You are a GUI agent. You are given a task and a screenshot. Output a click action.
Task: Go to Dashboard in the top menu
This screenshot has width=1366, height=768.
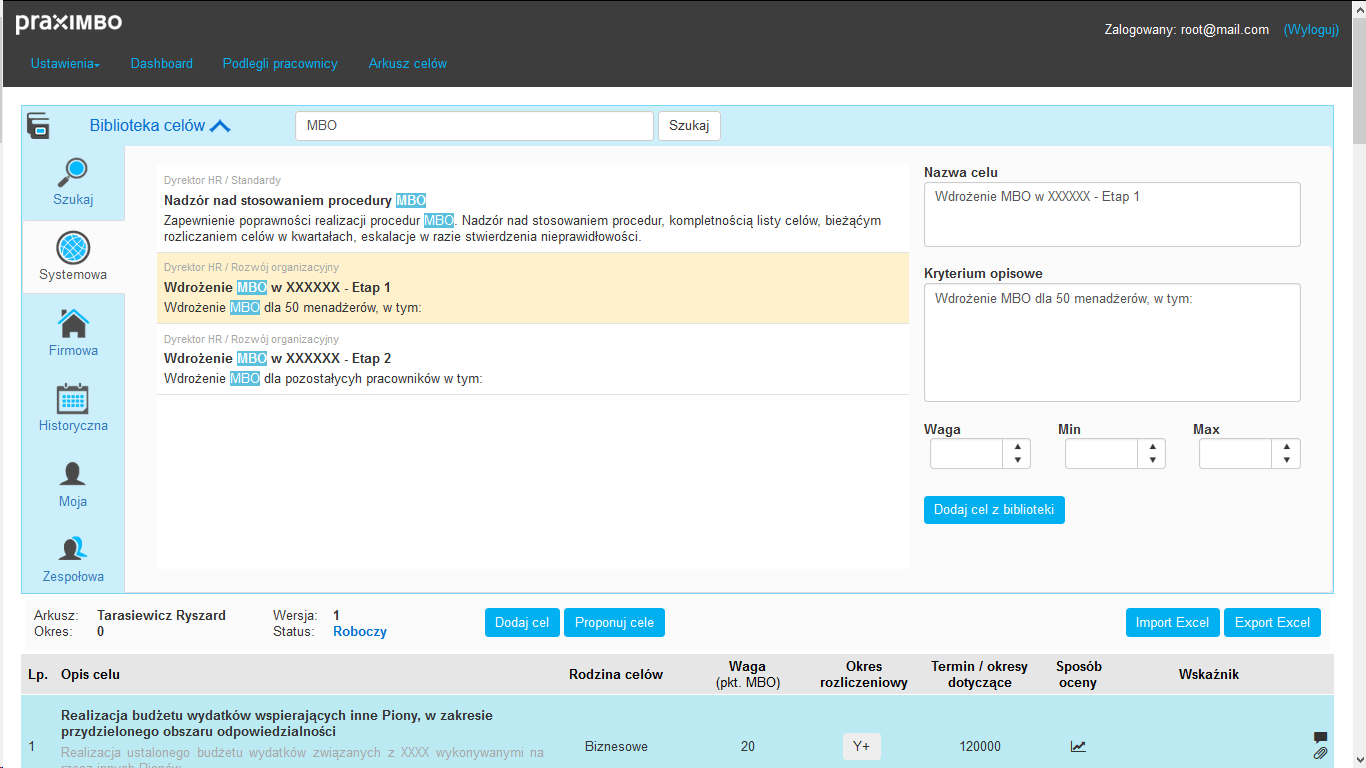point(161,63)
